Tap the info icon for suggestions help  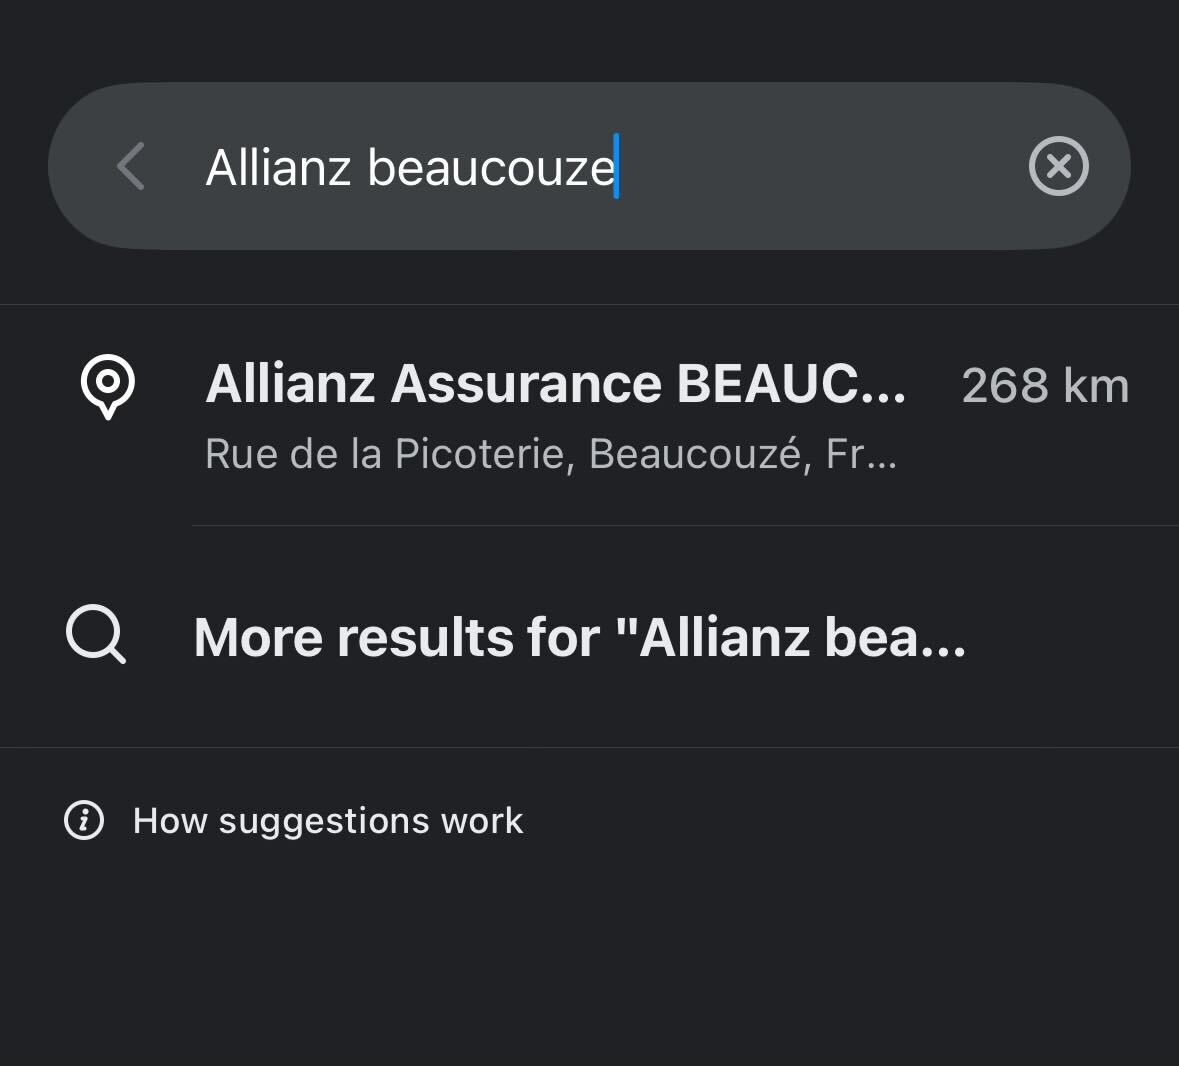[84, 821]
